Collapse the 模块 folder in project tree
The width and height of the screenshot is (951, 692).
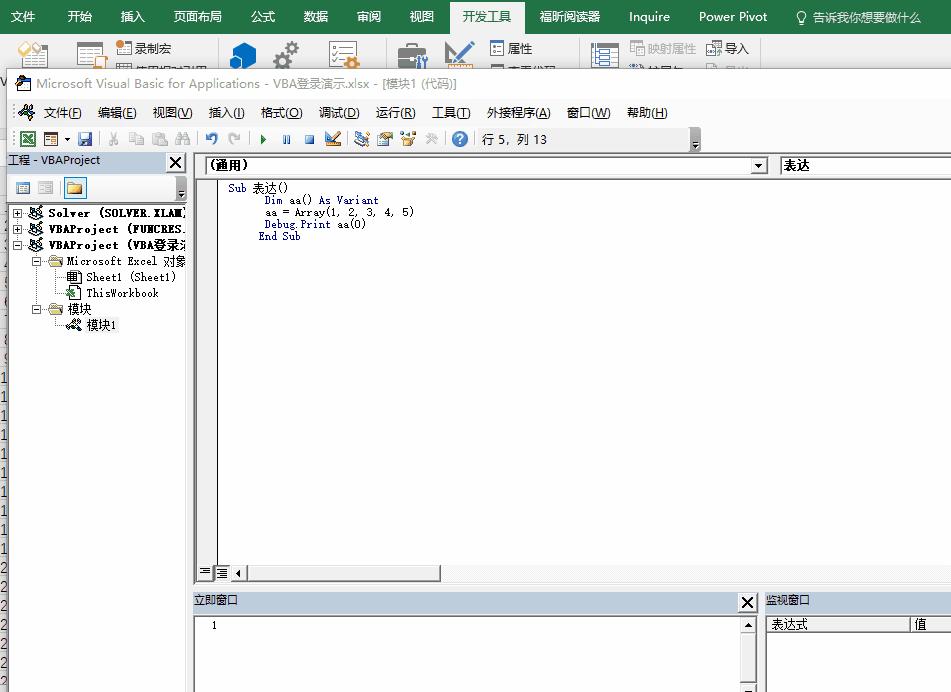(x=36, y=309)
